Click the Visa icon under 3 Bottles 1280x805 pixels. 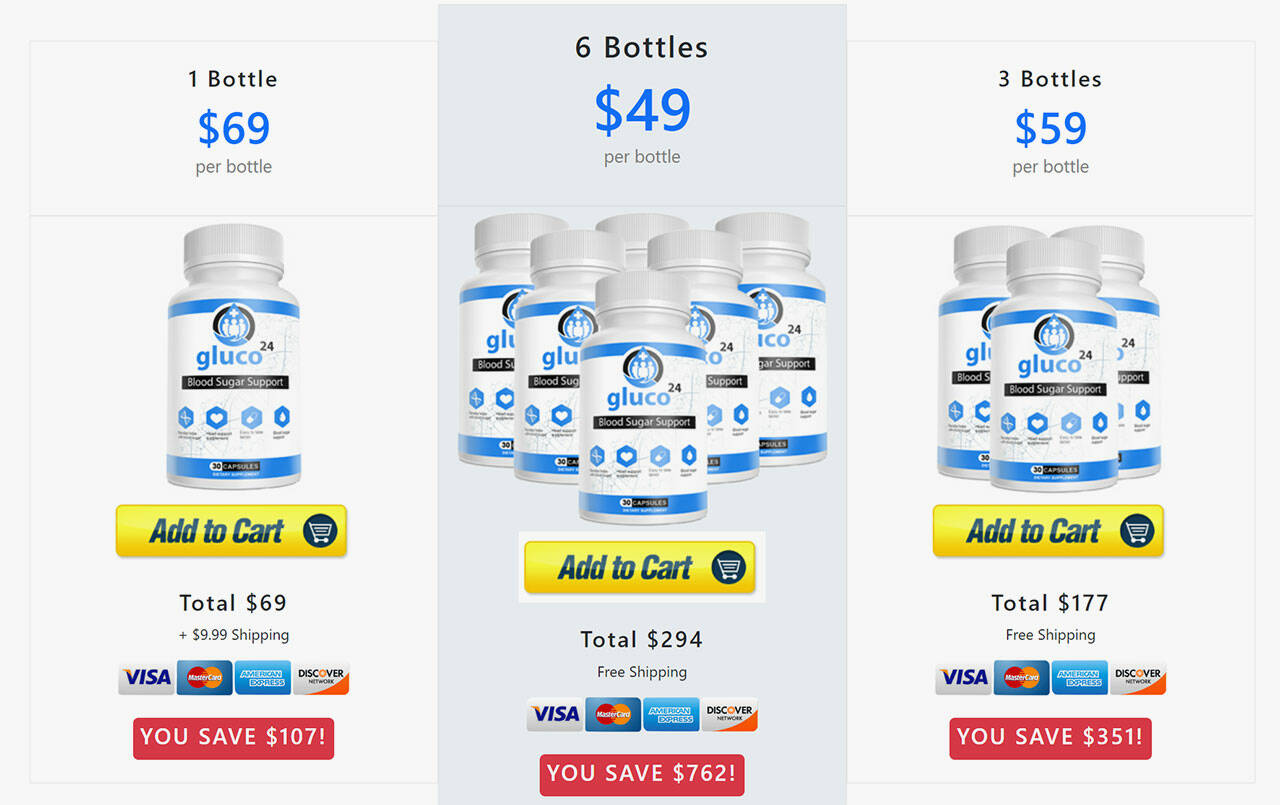point(964,678)
